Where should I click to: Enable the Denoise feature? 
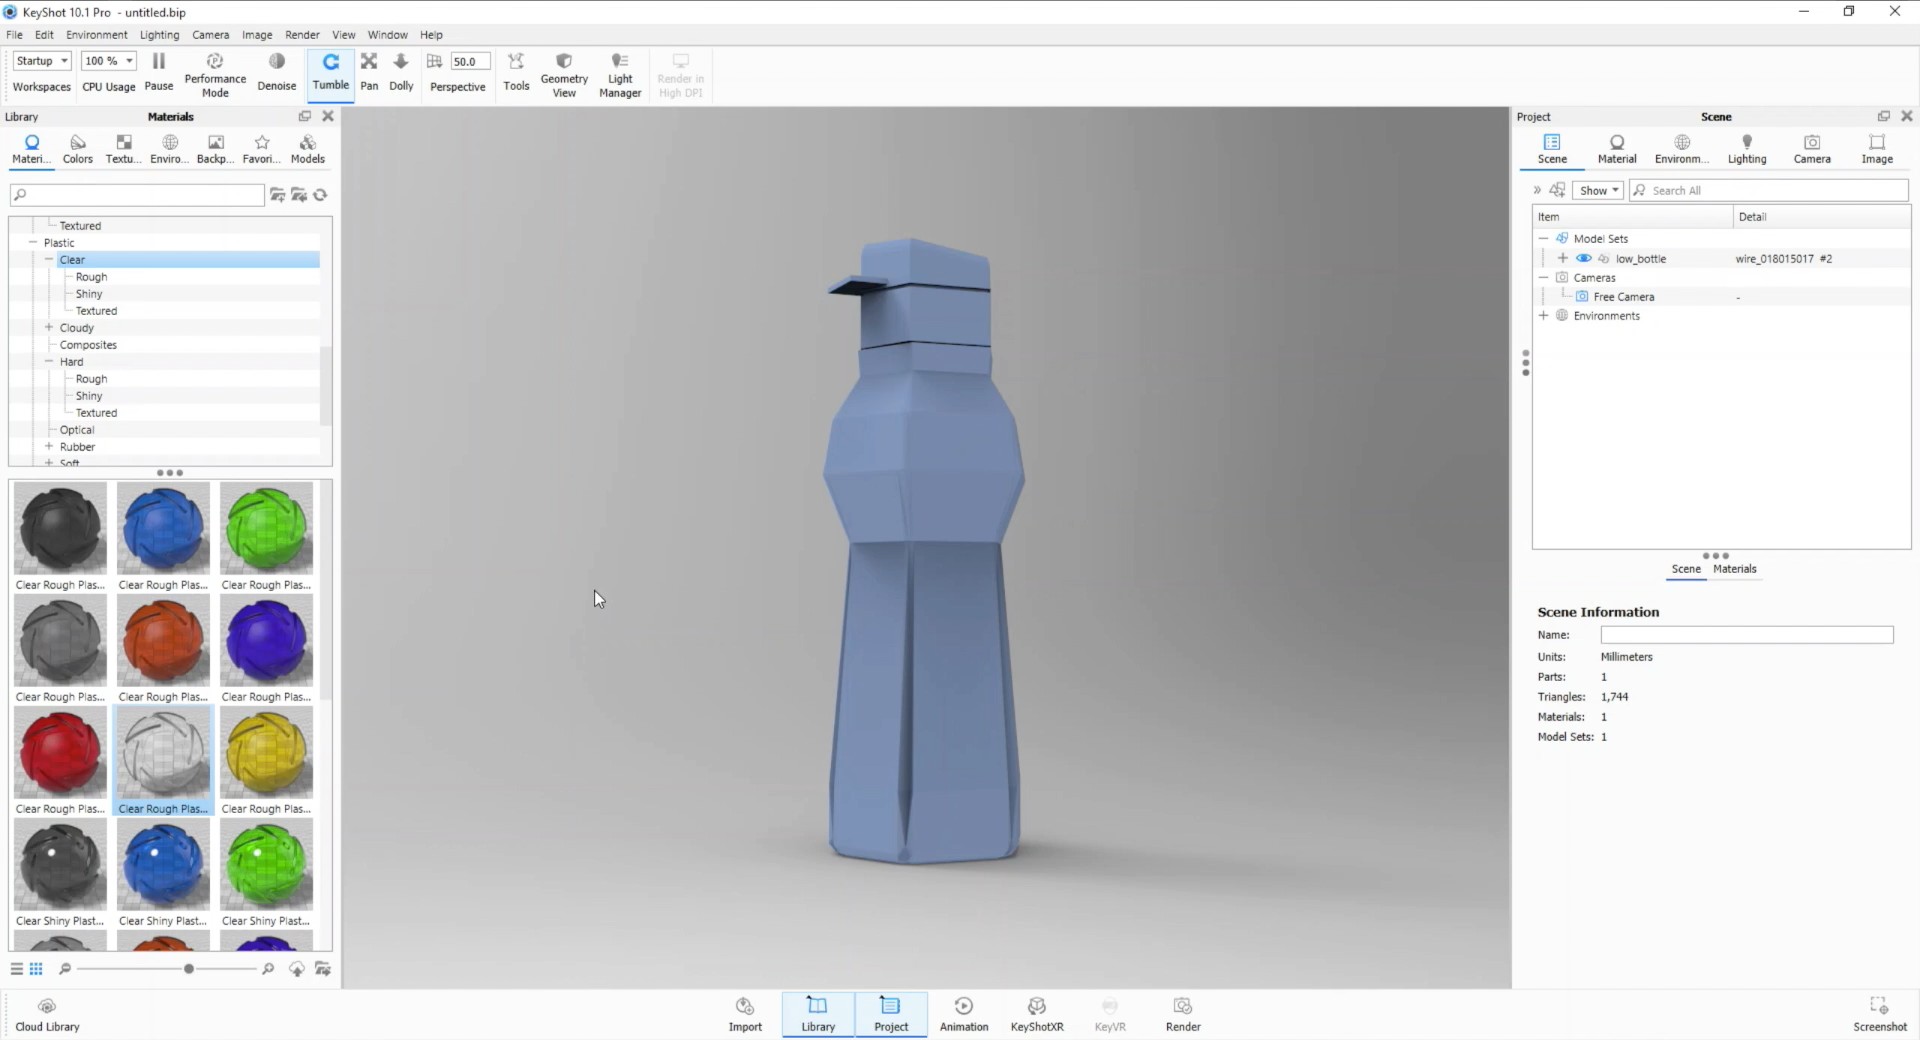point(276,70)
